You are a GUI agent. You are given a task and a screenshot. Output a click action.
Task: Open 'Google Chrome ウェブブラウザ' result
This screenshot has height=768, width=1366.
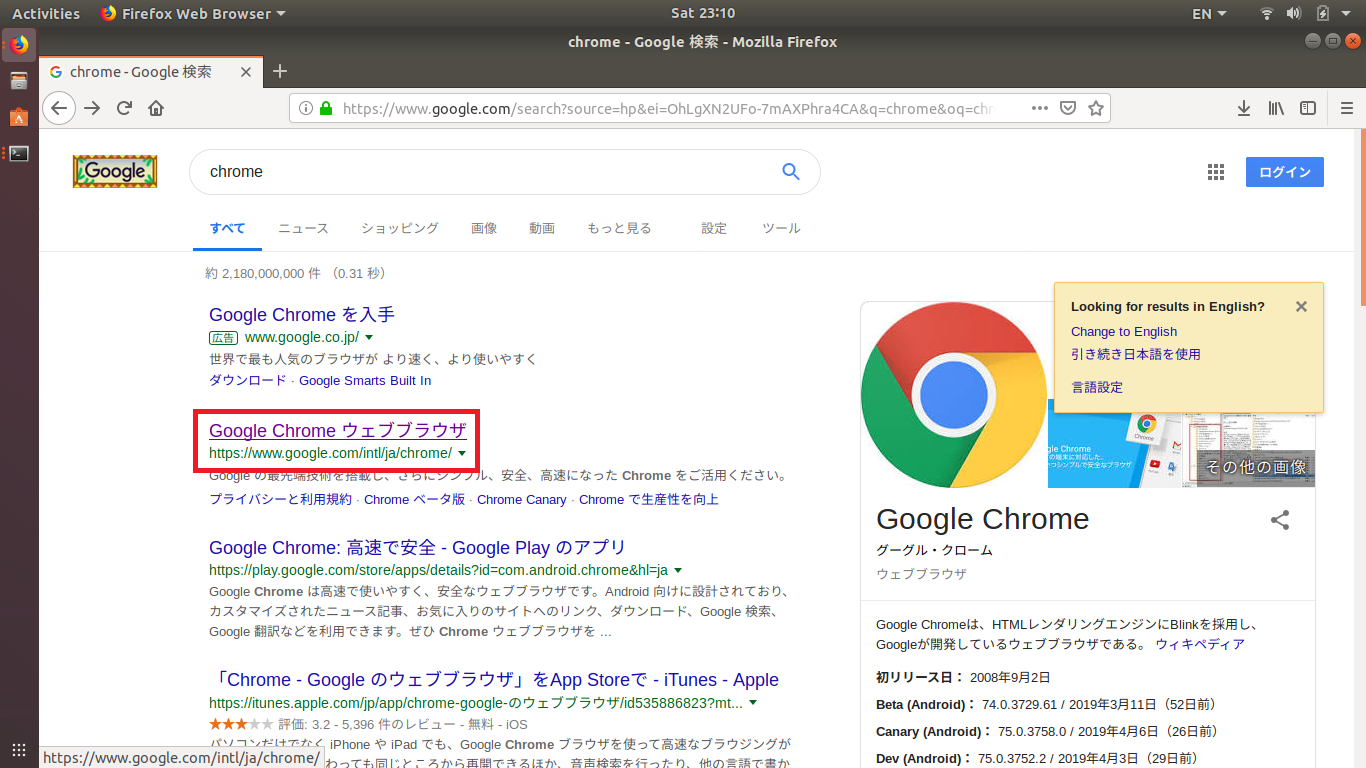(338, 431)
